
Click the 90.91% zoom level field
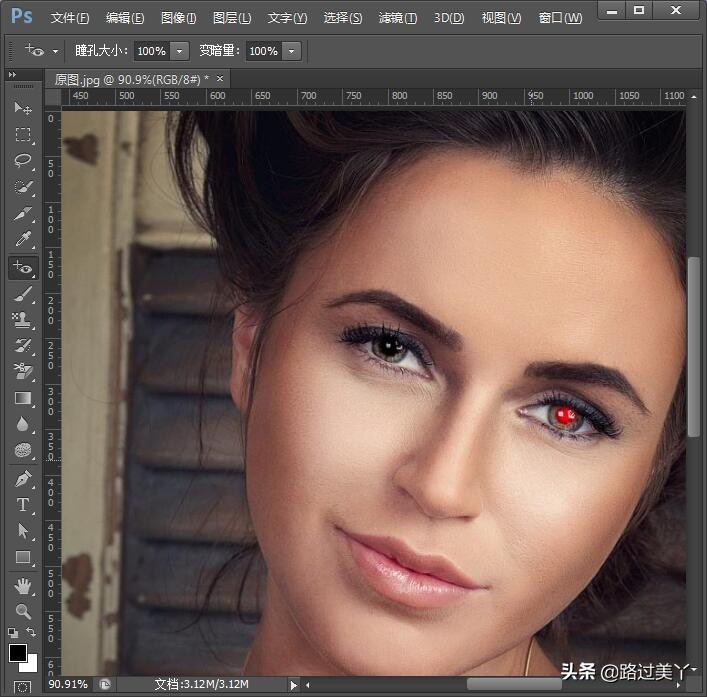pos(68,684)
